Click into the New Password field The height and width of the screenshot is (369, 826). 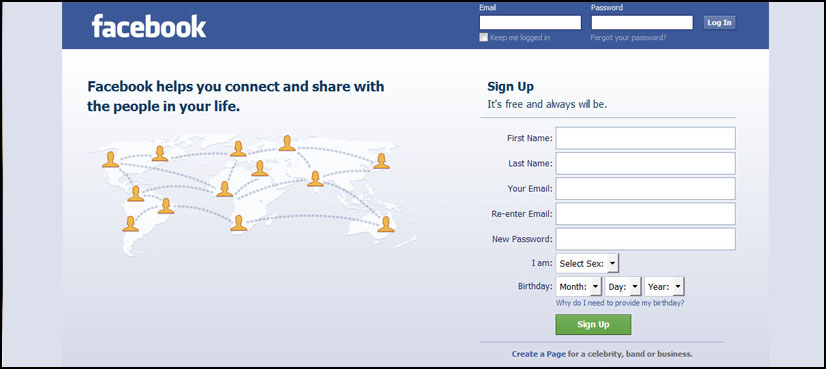[x=645, y=239]
